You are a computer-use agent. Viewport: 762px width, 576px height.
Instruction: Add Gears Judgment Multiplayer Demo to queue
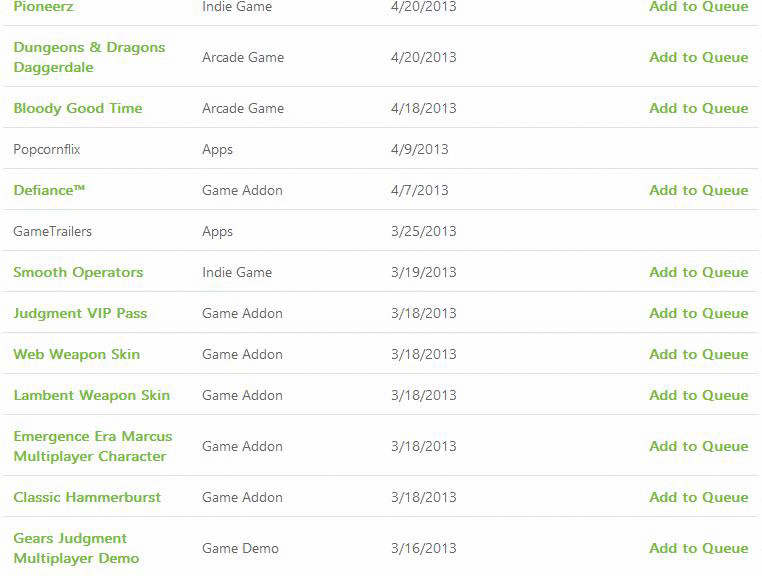(x=698, y=548)
